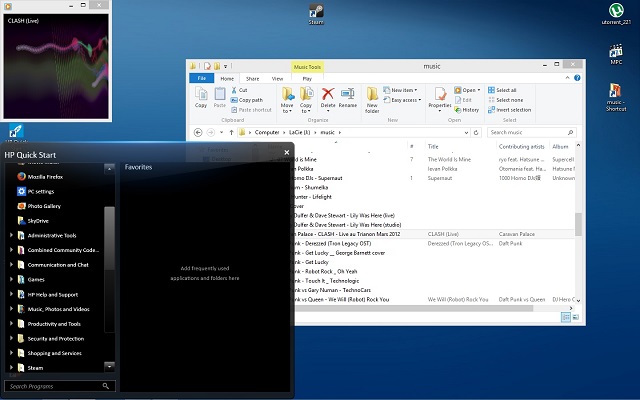Create a New folder from the ribbon
The width and height of the screenshot is (640, 400).
372,100
